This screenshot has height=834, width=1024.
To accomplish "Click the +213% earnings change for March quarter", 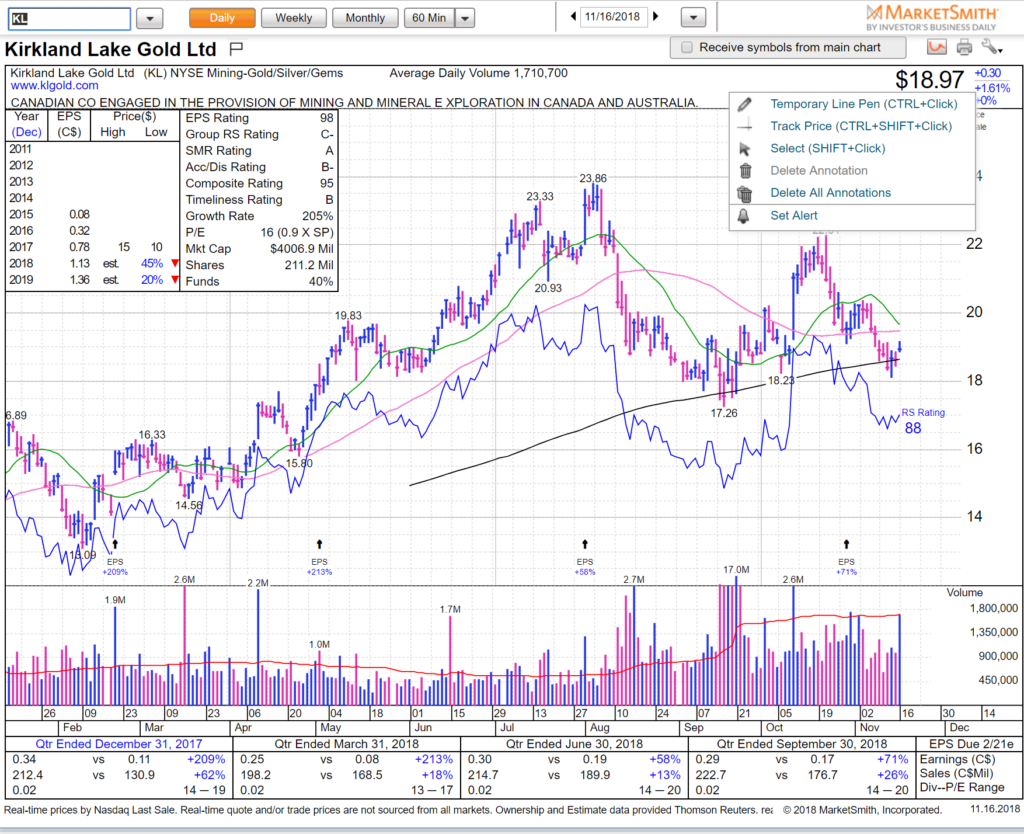I will click(434, 760).
